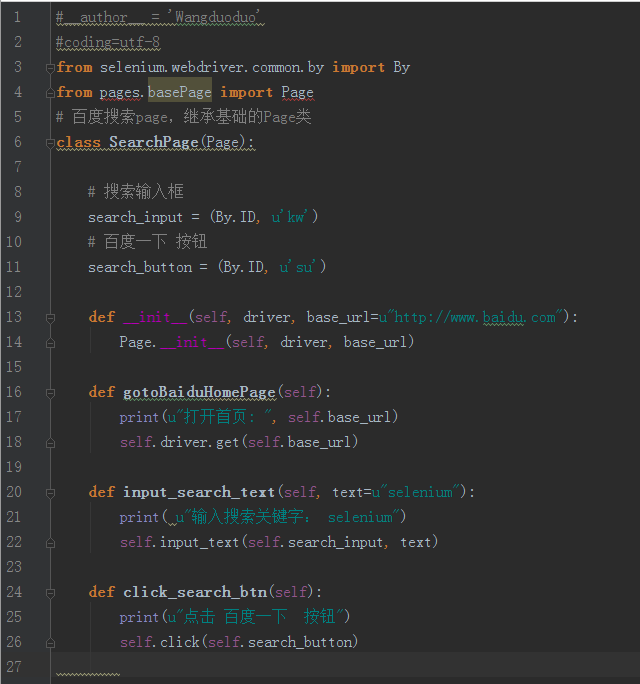This screenshot has width=640, height=684.
Task: Click line number 27 in the gutter
Action: (x=14, y=667)
